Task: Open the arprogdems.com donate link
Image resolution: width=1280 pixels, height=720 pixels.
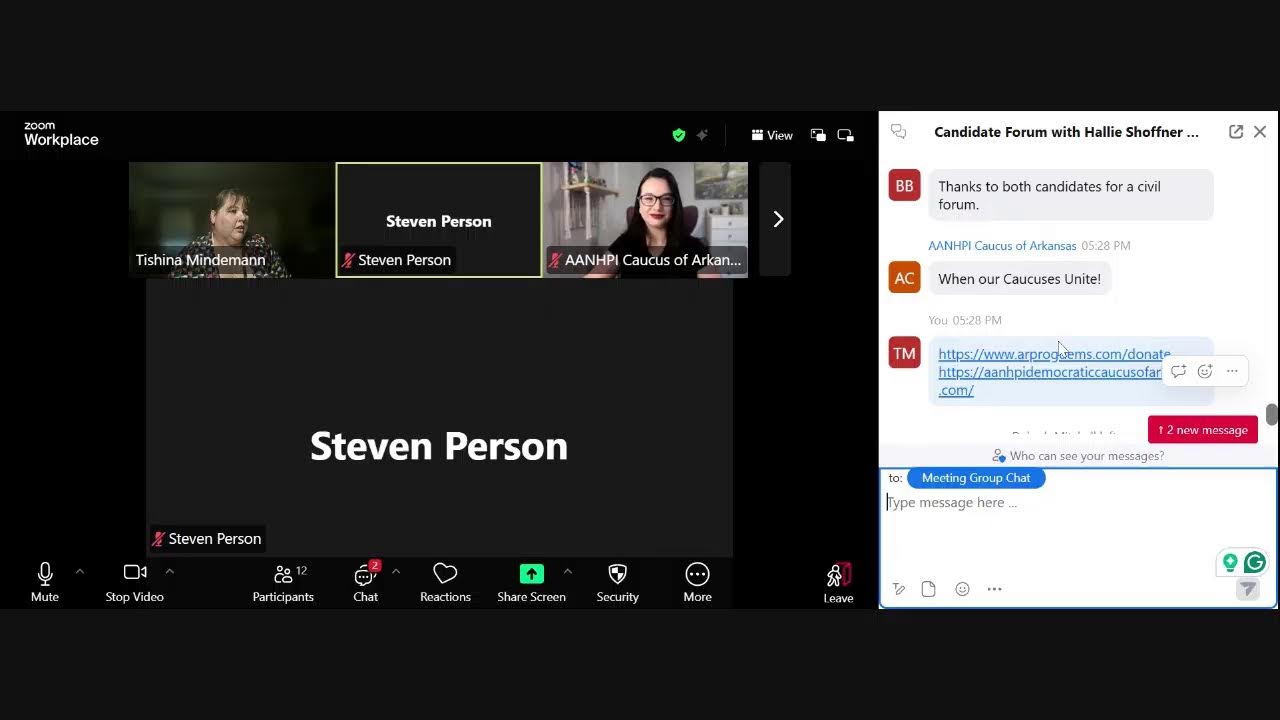Action: click(x=1054, y=354)
